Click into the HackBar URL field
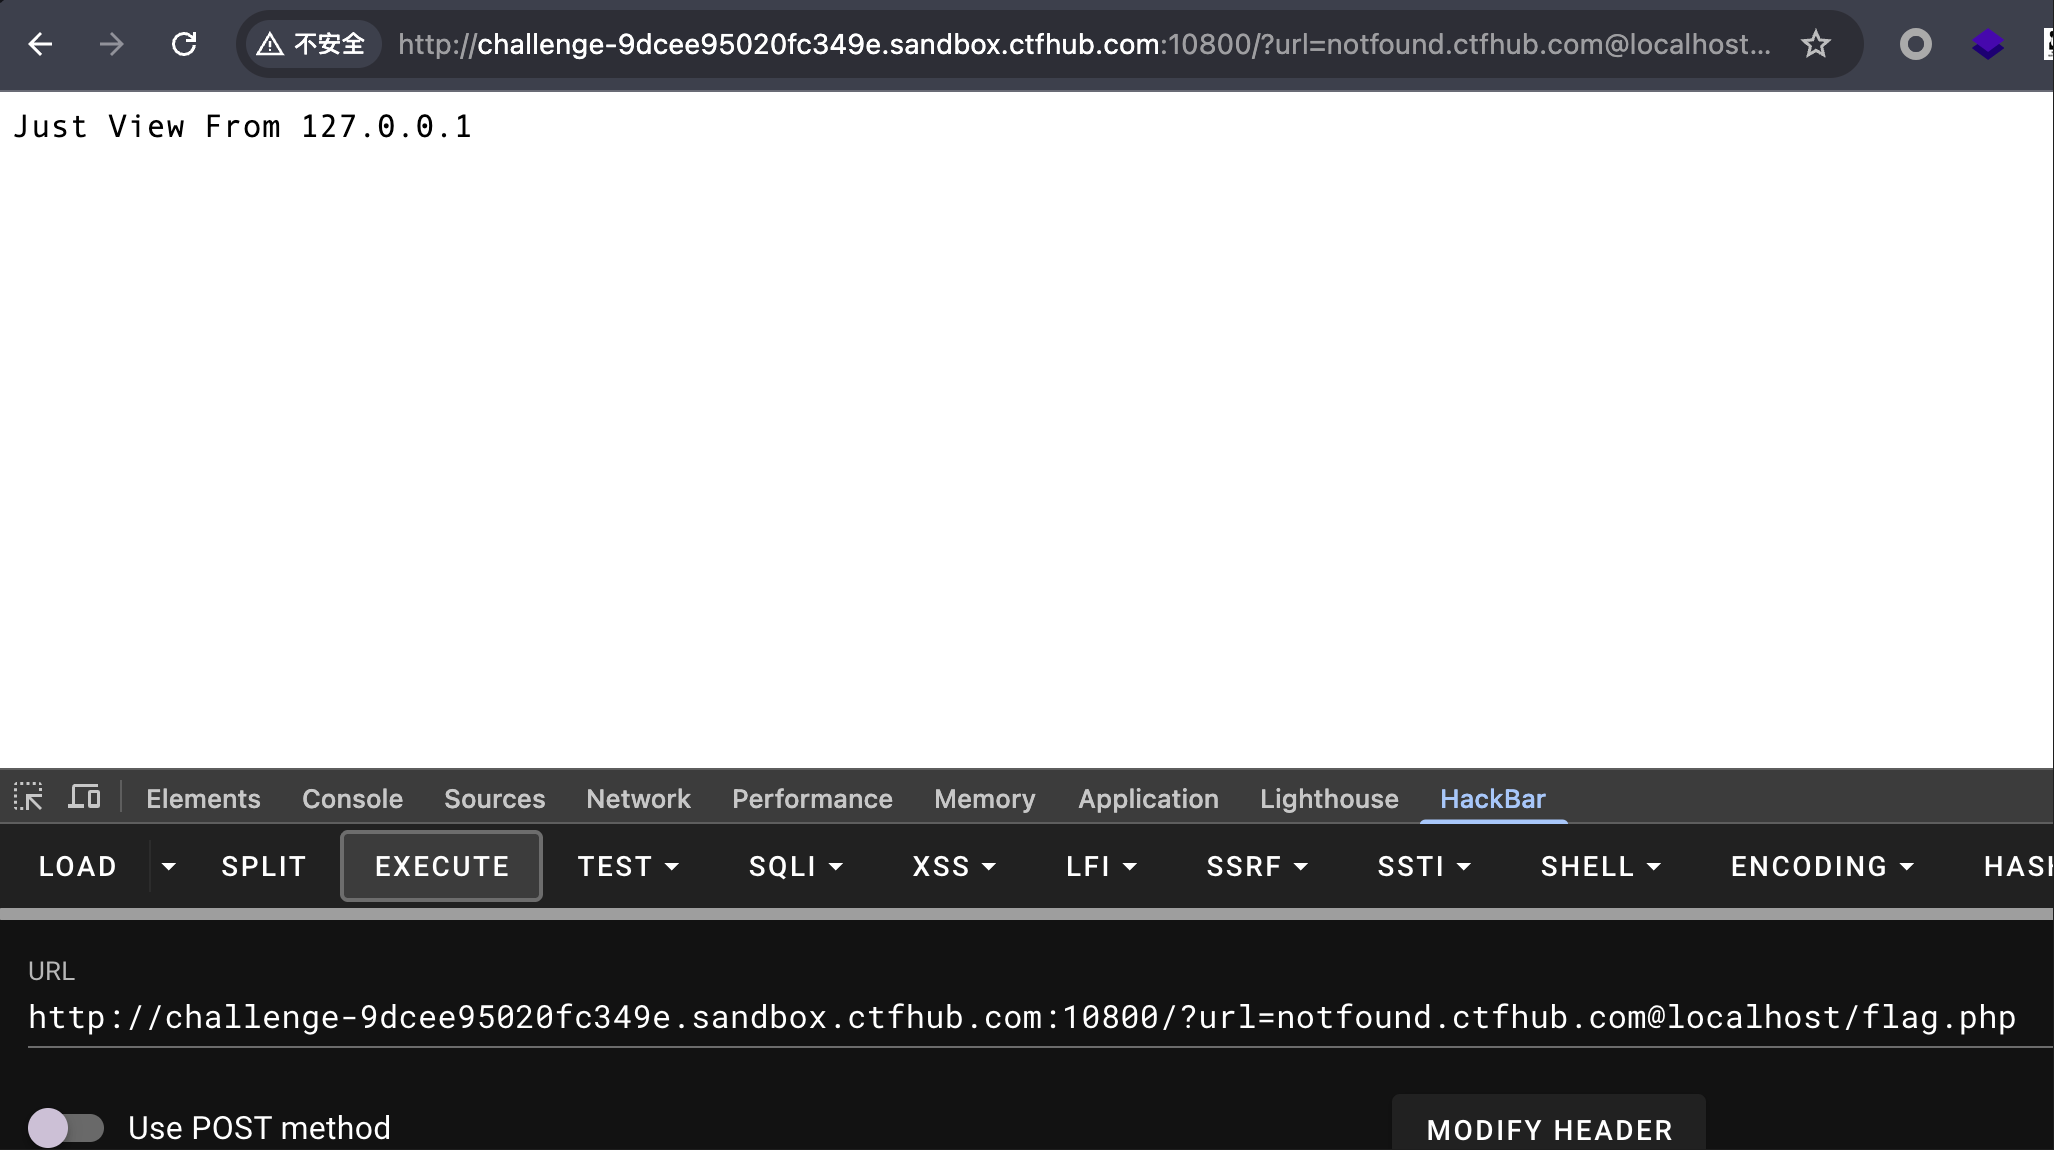Image resolution: width=2054 pixels, height=1150 pixels. [x=1020, y=1017]
